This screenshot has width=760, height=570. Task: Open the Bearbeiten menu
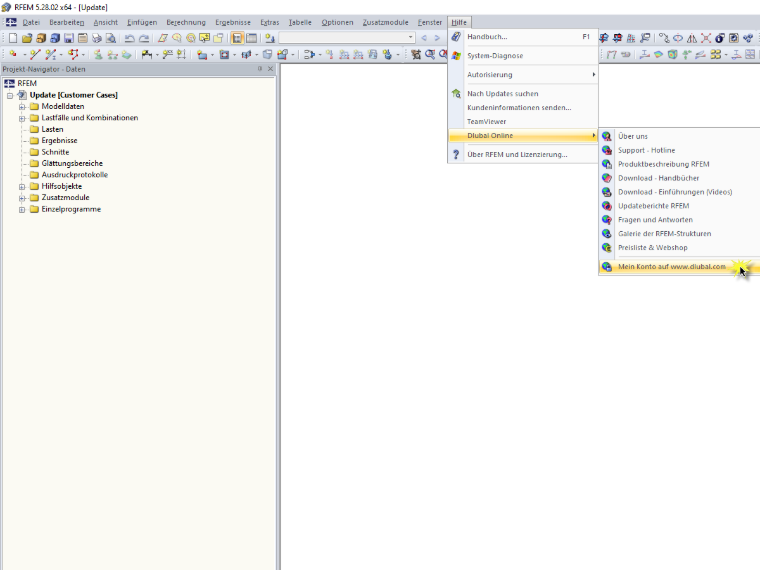(x=66, y=22)
